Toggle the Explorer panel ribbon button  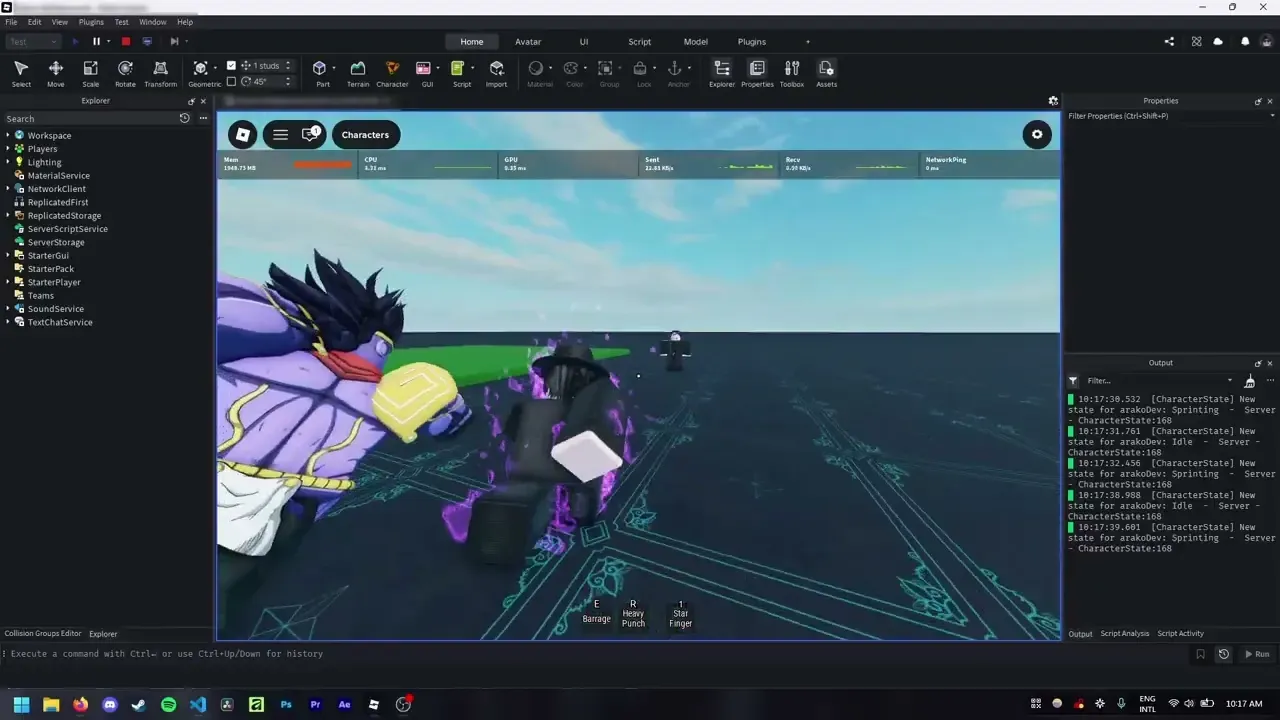721,73
